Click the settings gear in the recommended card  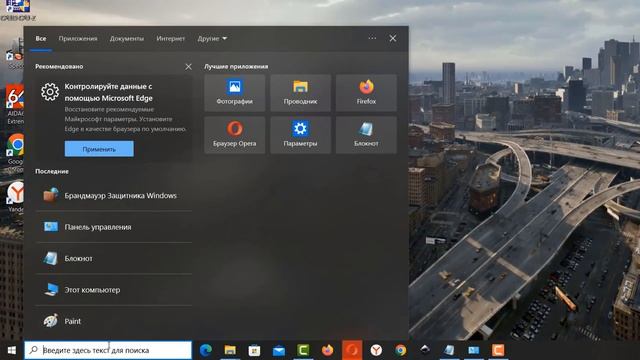click(50, 92)
